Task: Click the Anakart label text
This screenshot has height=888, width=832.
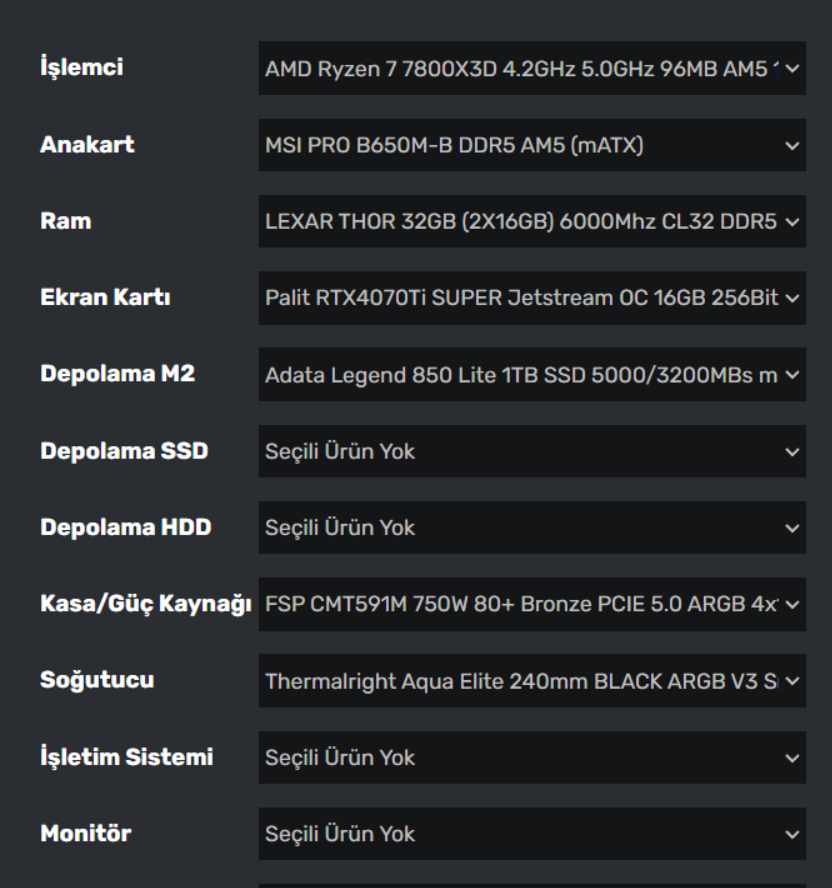Action: tap(87, 145)
